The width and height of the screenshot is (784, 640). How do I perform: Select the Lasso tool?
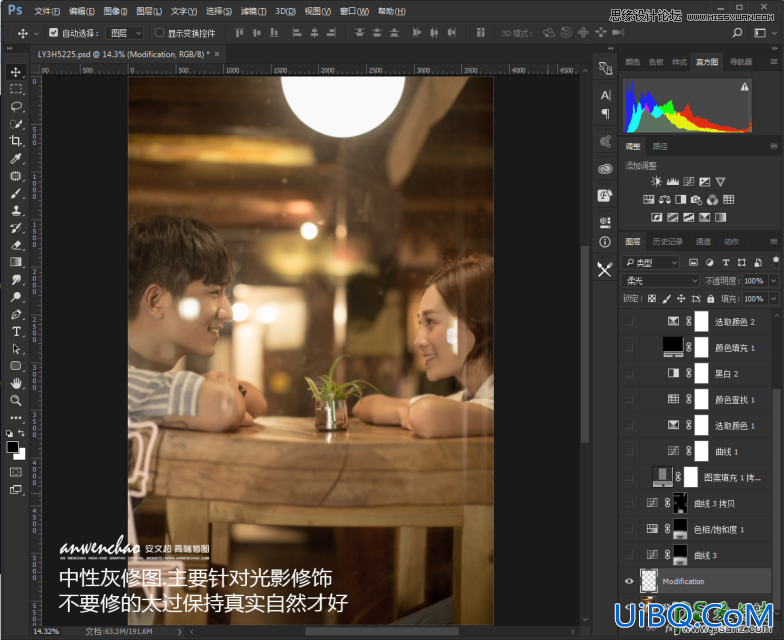[x=16, y=106]
